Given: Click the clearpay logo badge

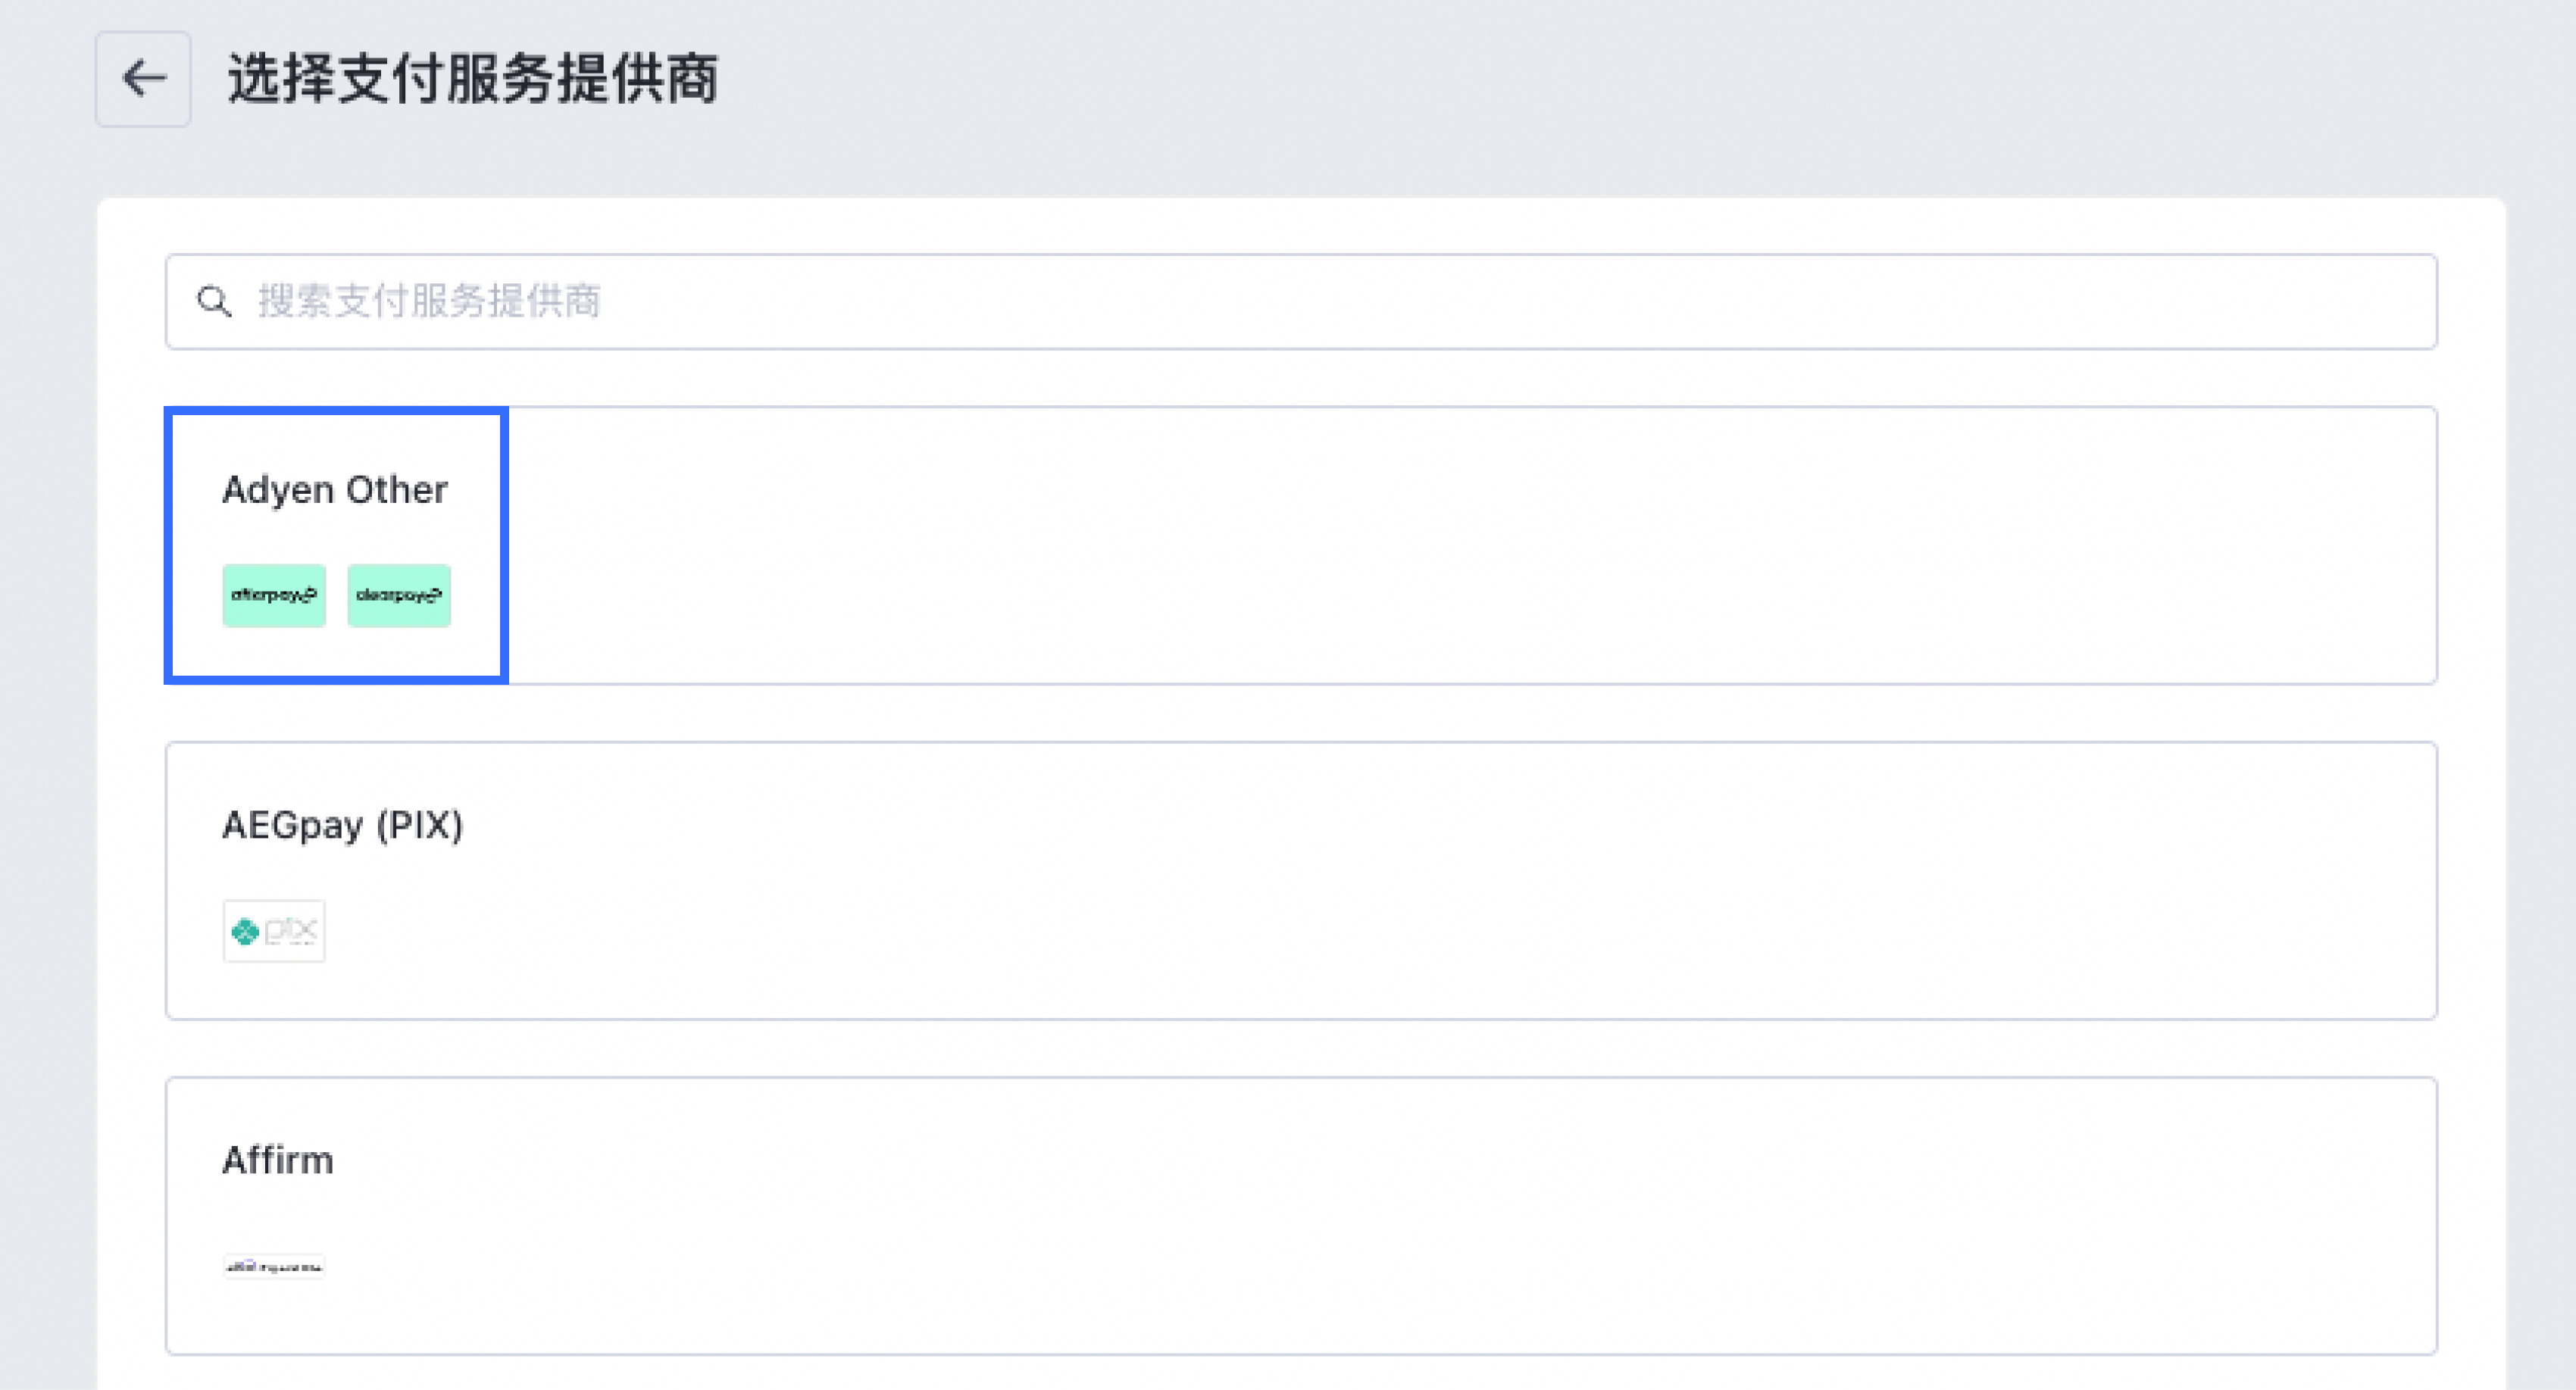Looking at the screenshot, I should (x=399, y=596).
